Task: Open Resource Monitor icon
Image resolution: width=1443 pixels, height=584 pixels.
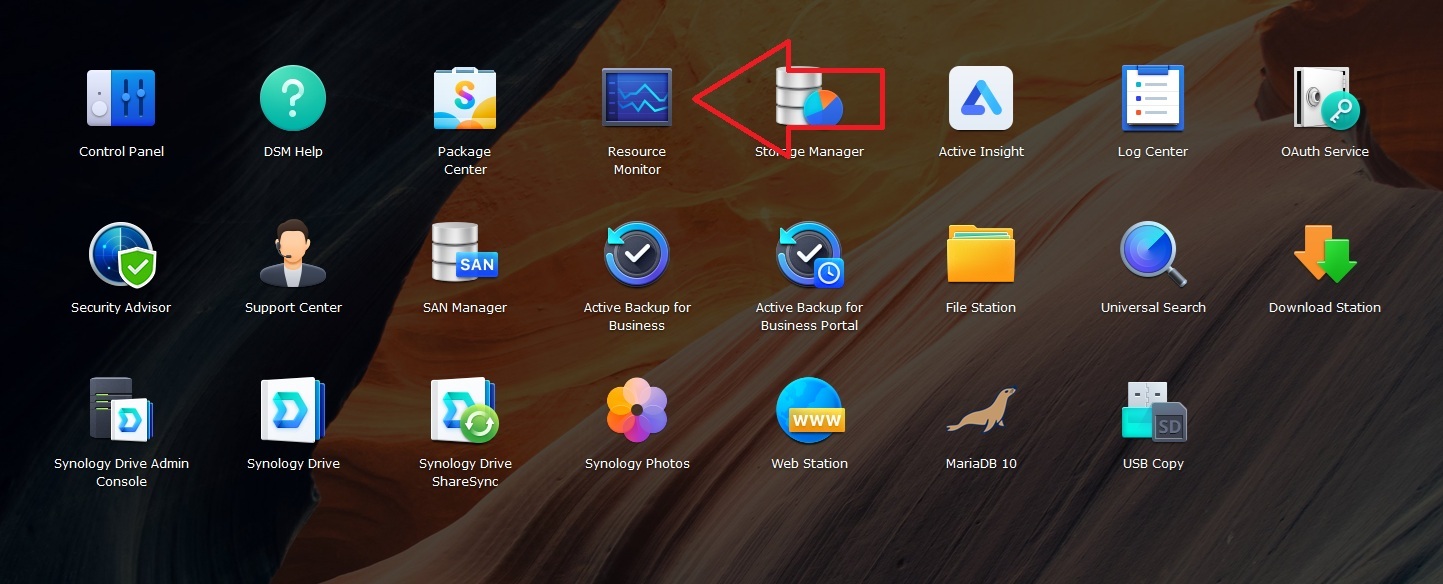Action: (637, 98)
